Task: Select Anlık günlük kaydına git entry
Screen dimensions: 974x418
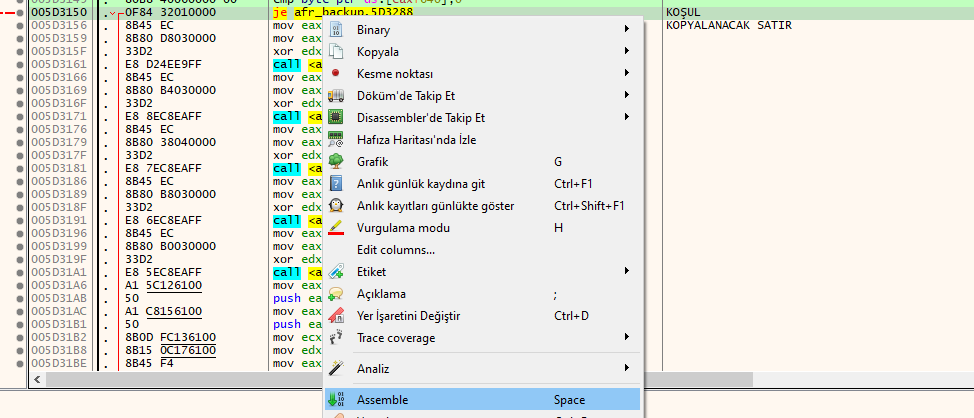Action: tap(482, 184)
